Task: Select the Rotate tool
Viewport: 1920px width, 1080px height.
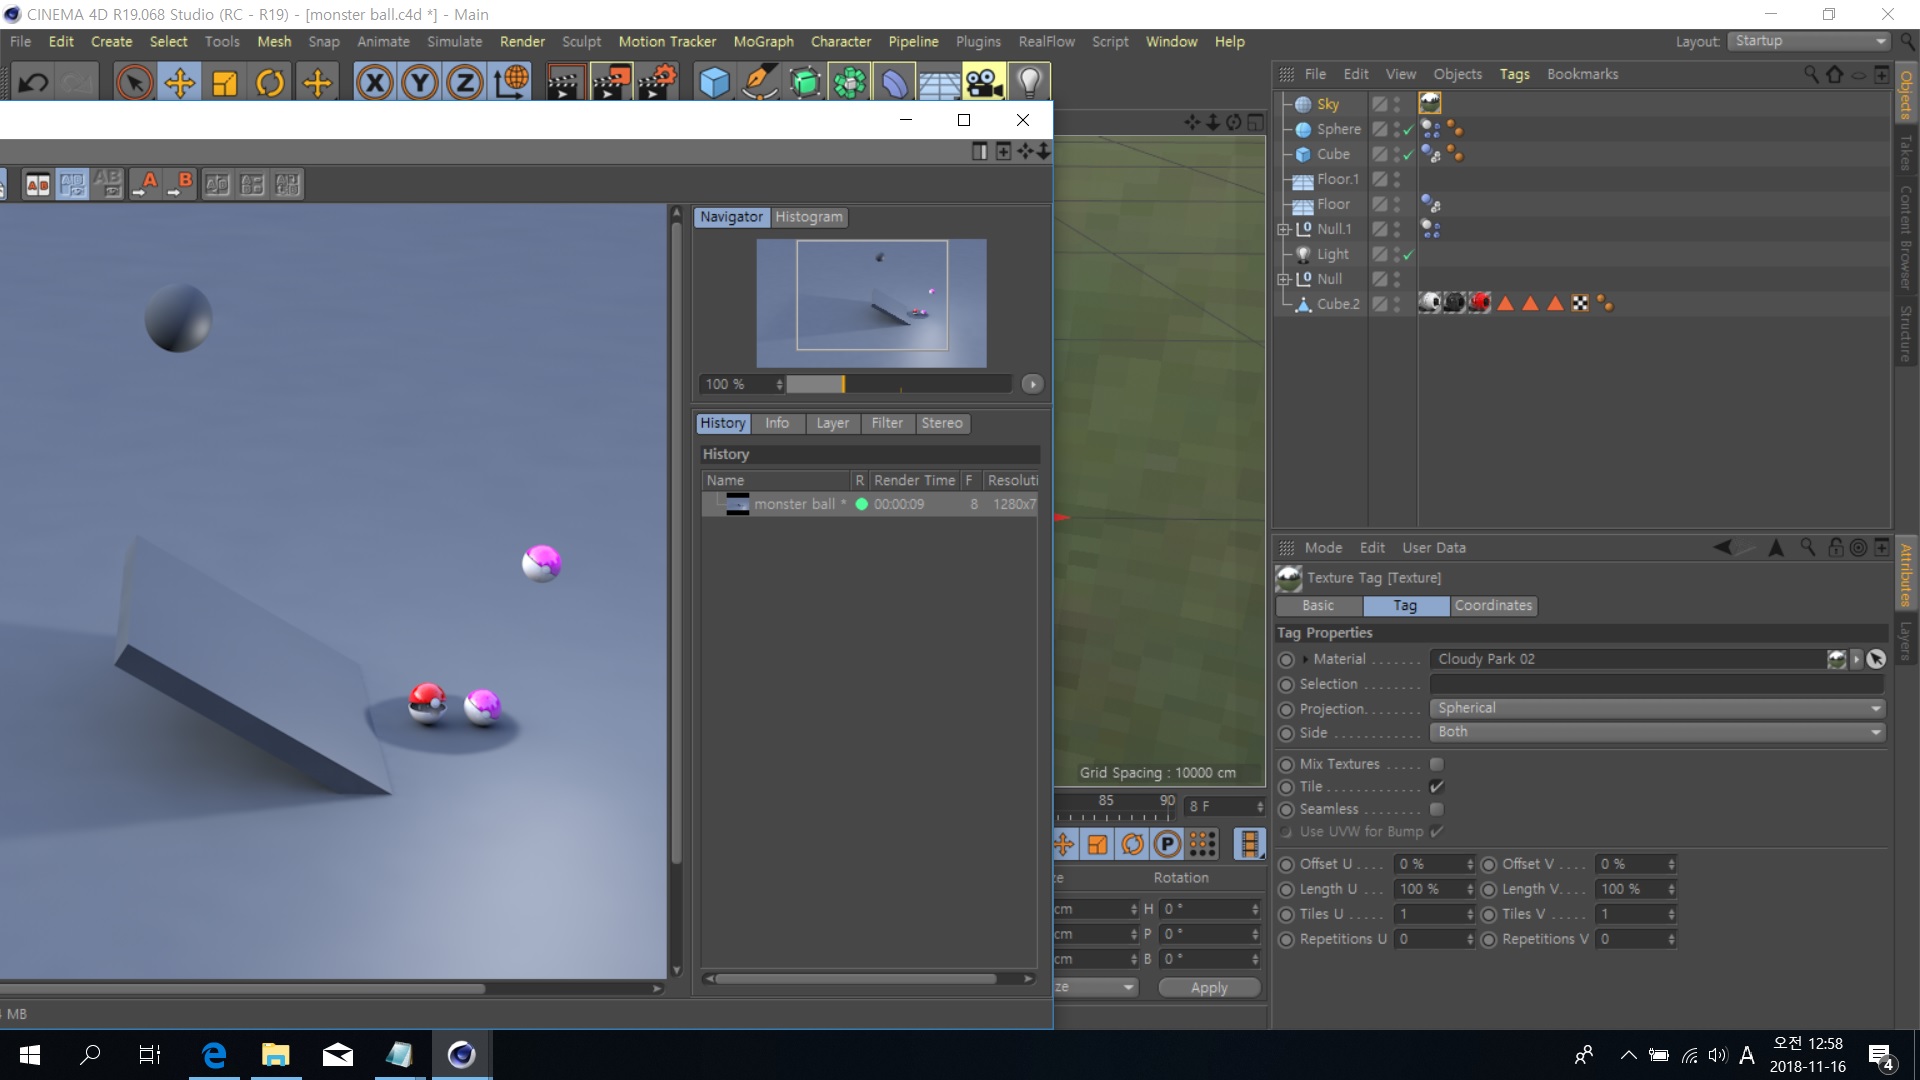Action: 270,83
